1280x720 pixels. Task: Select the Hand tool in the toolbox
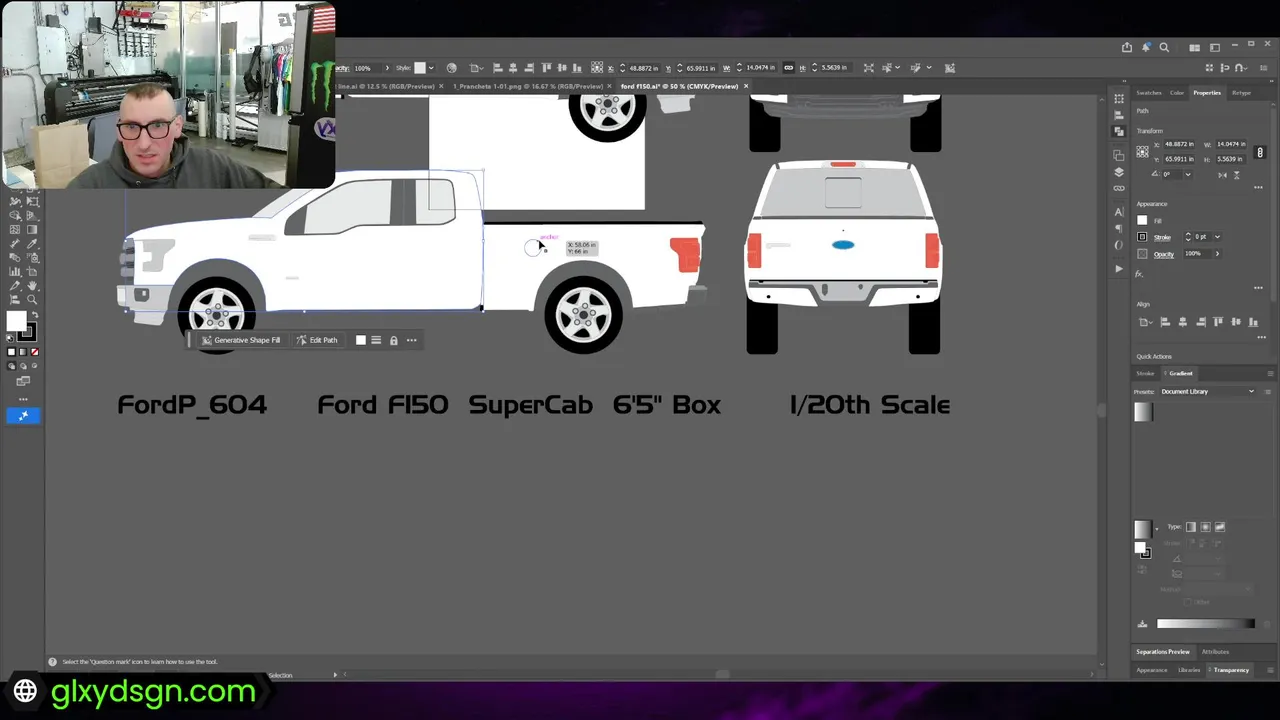pos(32,285)
